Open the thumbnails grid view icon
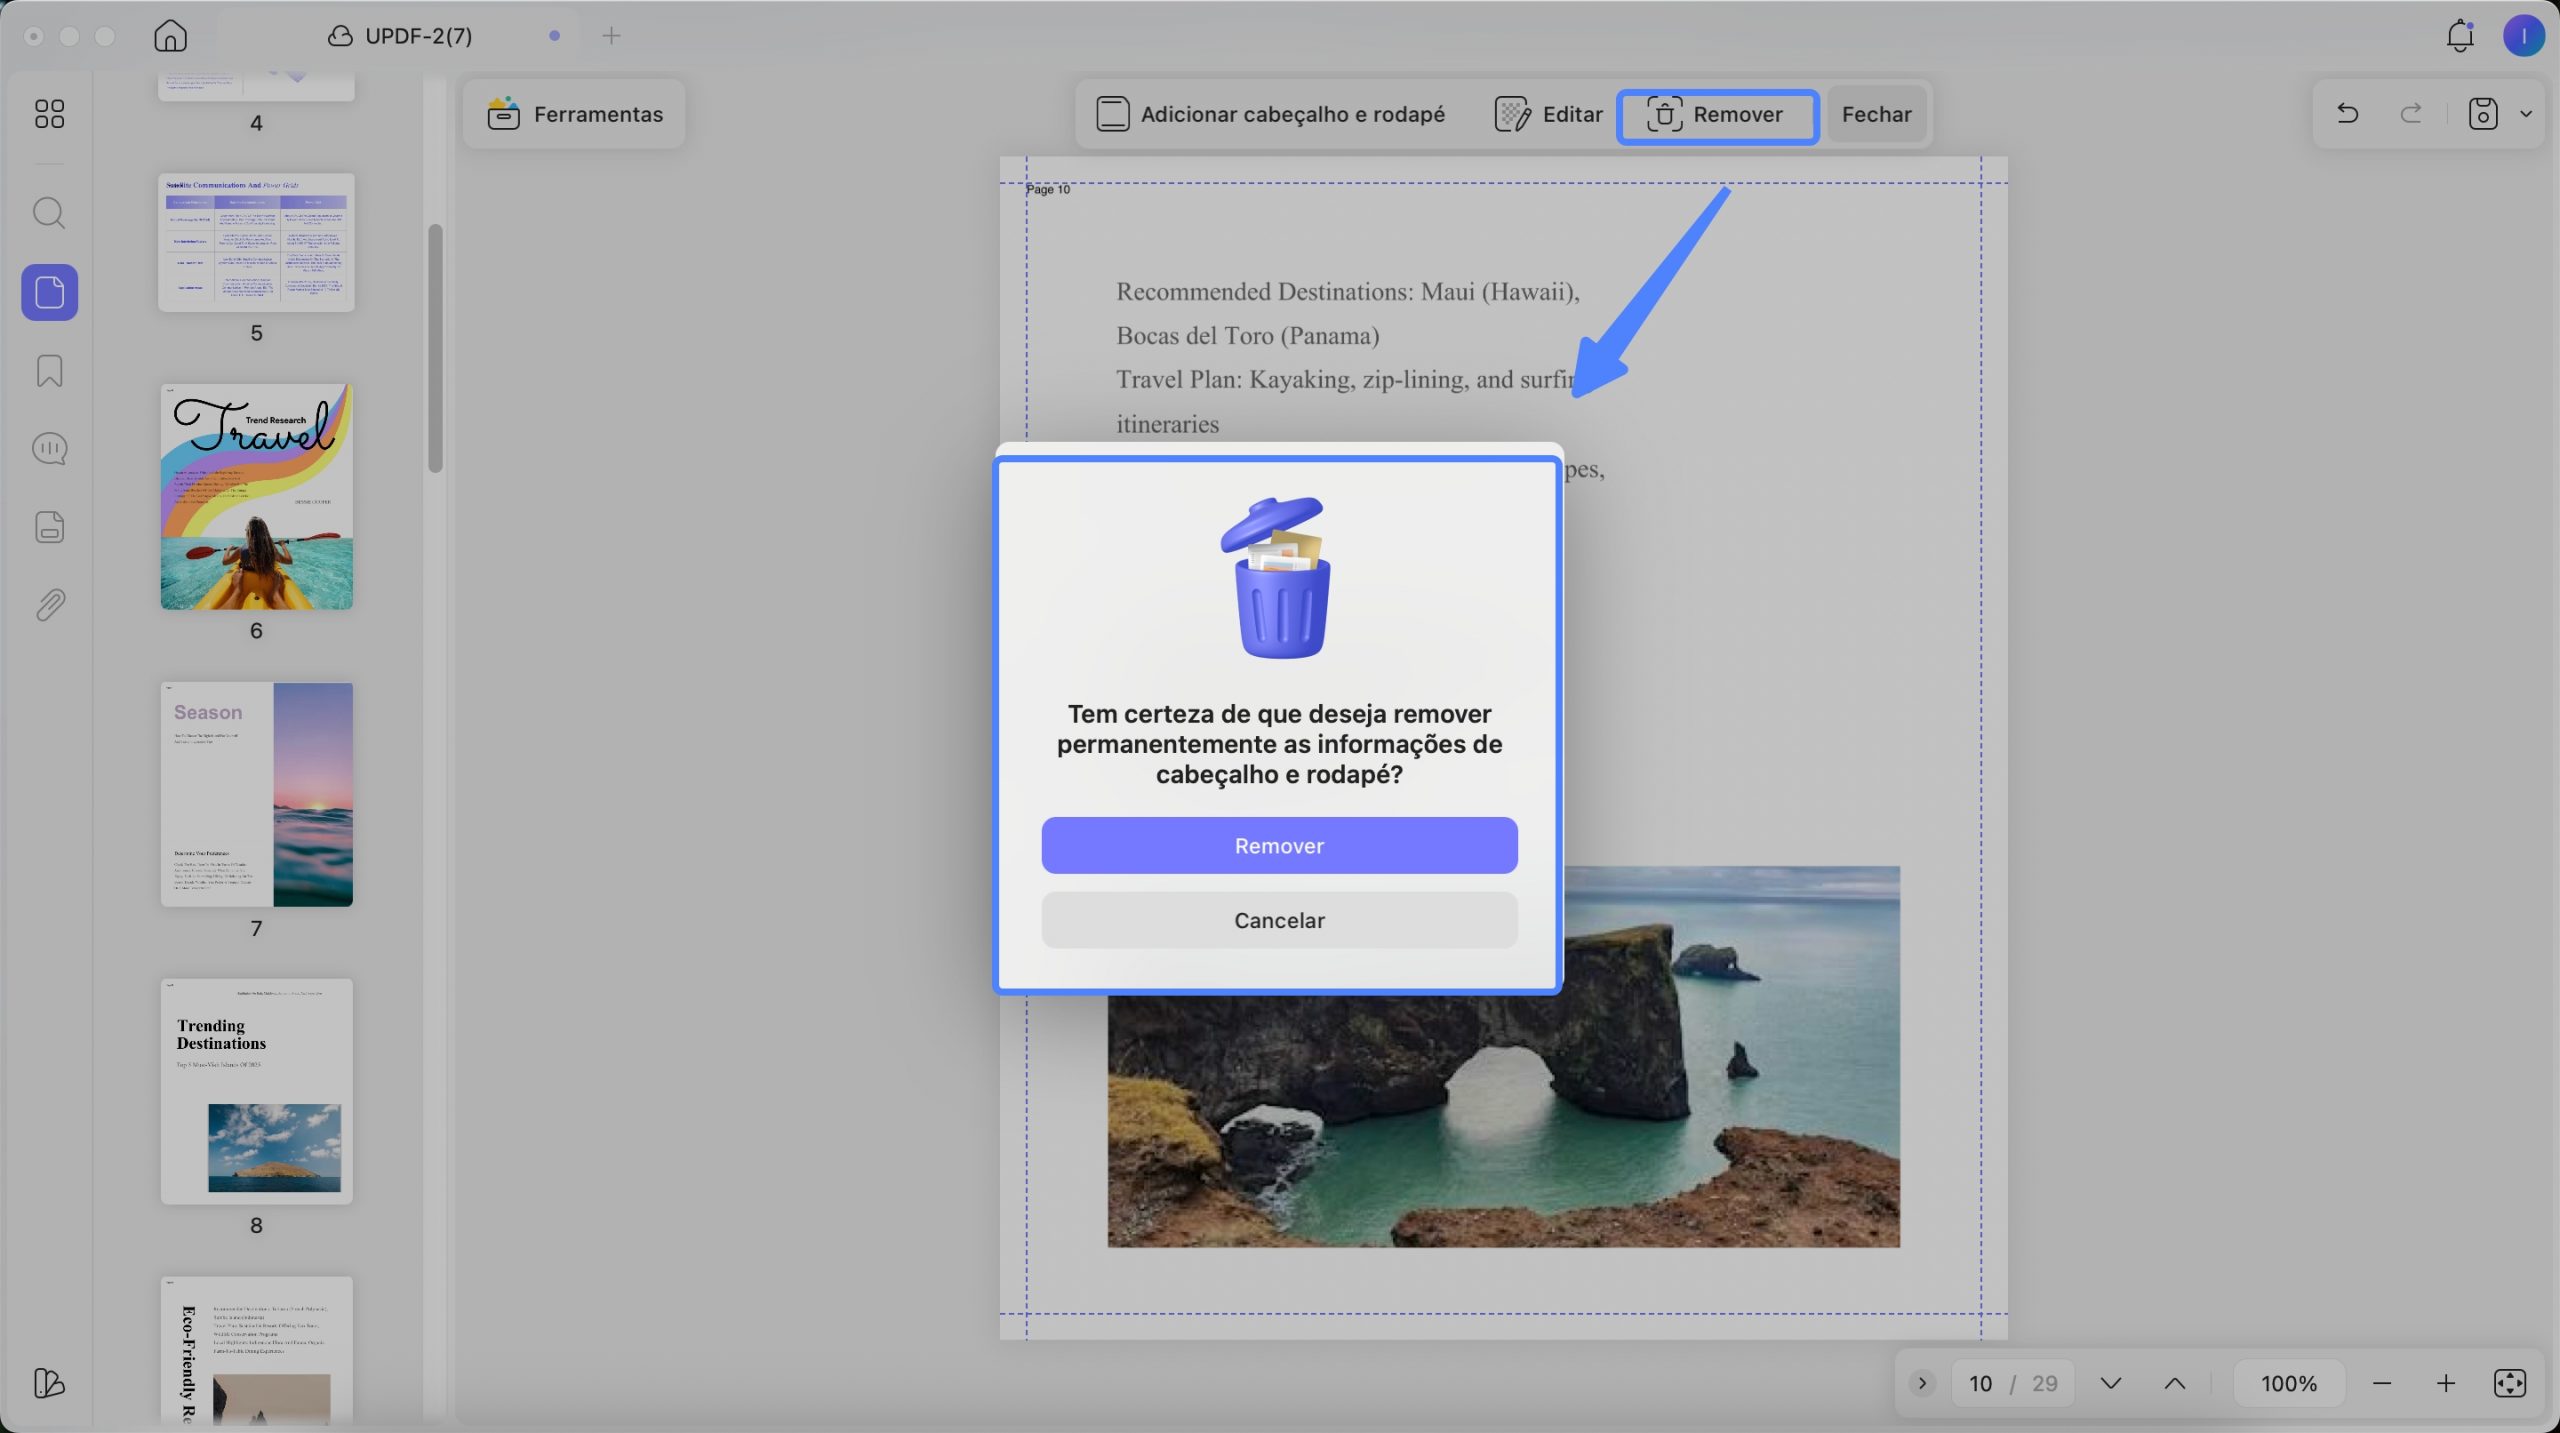The width and height of the screenshot is (2560, 1433). tap(49, 114)
